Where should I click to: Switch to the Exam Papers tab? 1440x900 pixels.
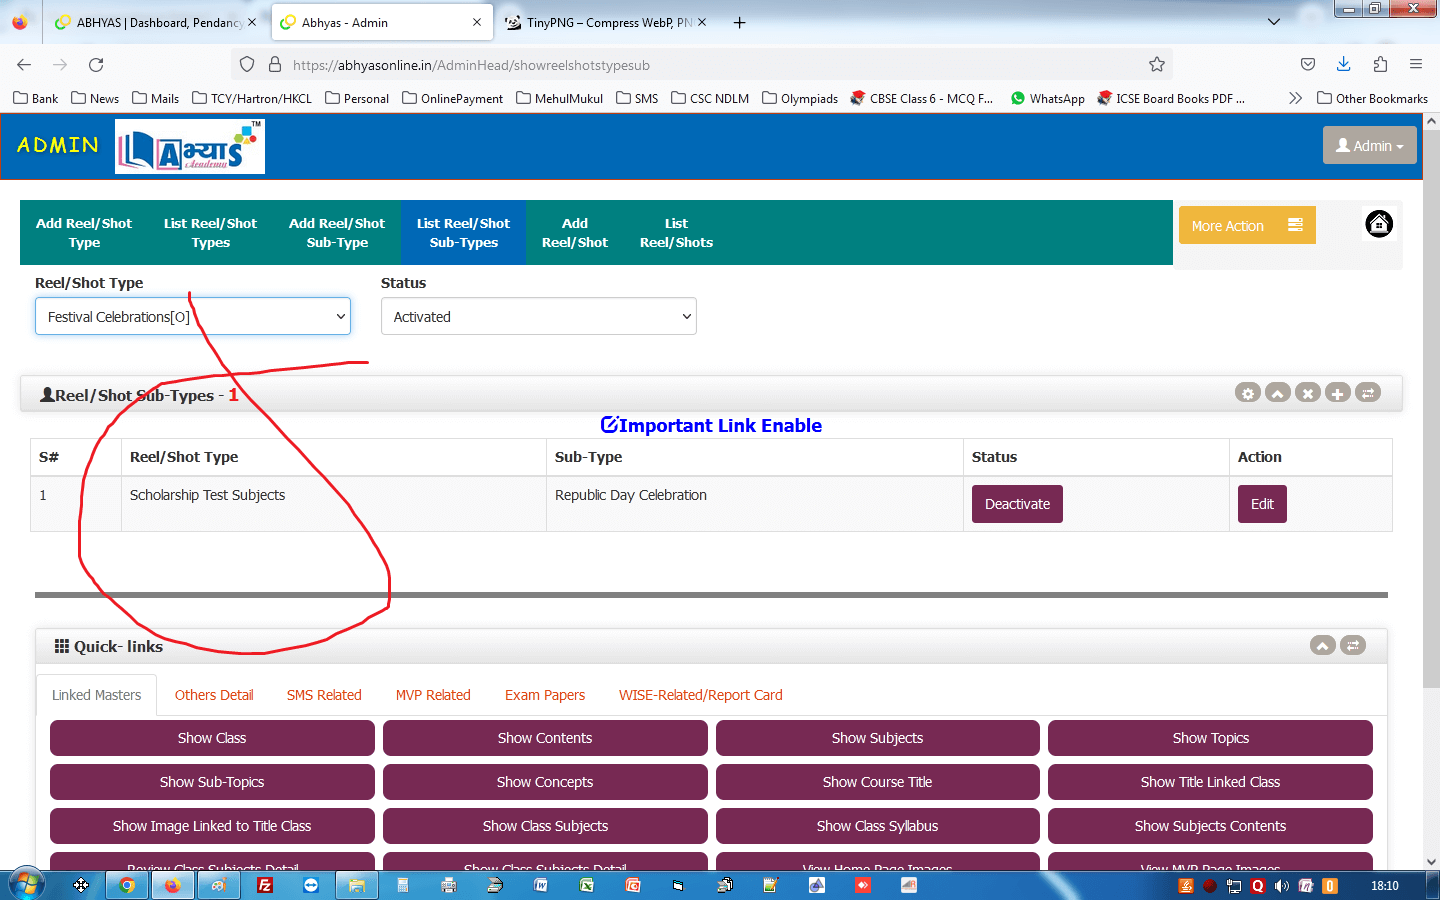click(x=544, y=695)
